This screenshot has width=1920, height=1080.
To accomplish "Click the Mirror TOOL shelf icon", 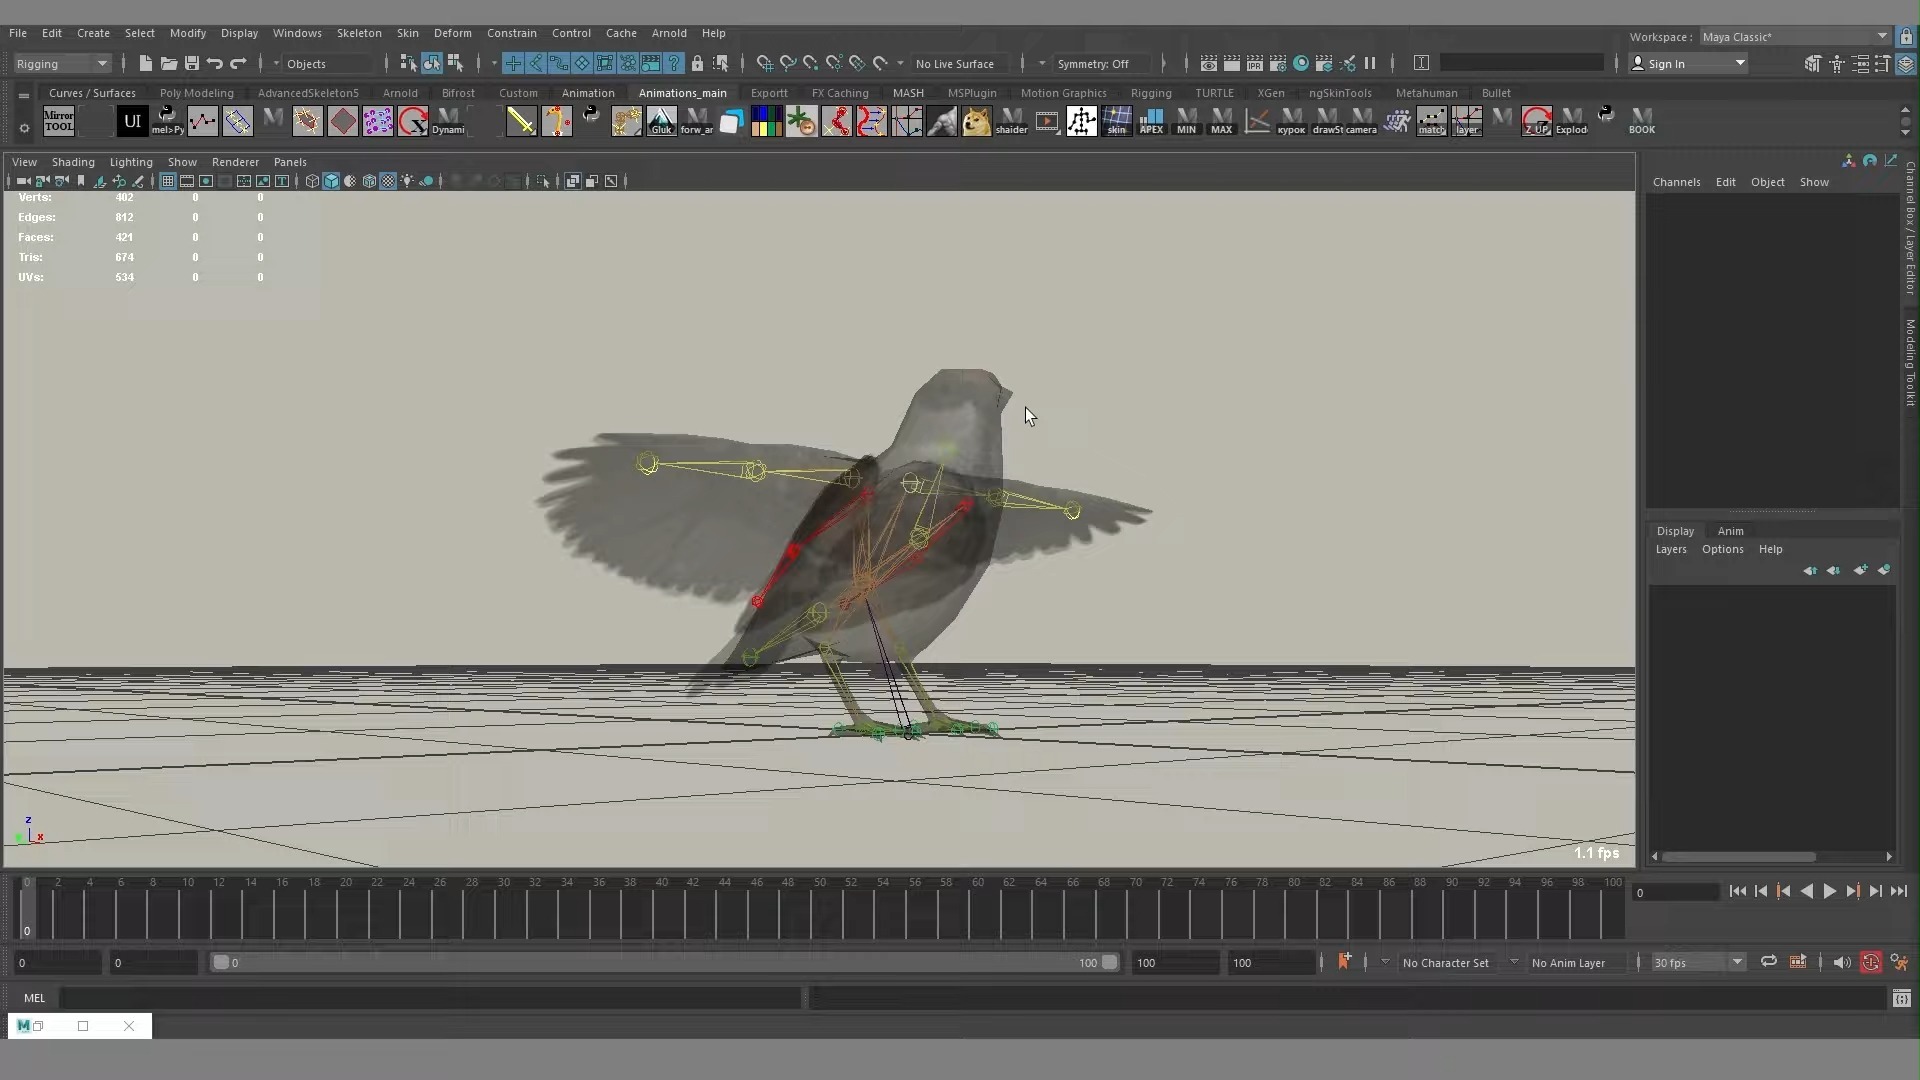I will [x=59, y=121].
